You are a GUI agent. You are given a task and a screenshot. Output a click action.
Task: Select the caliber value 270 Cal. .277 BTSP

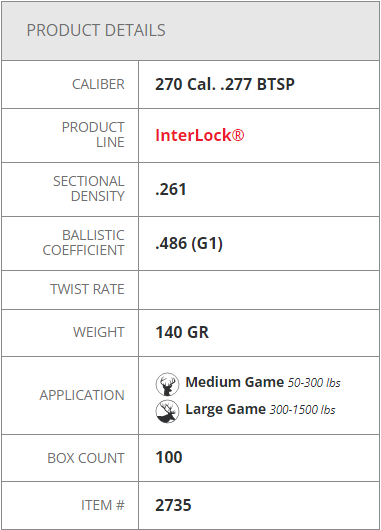point(225,84)
